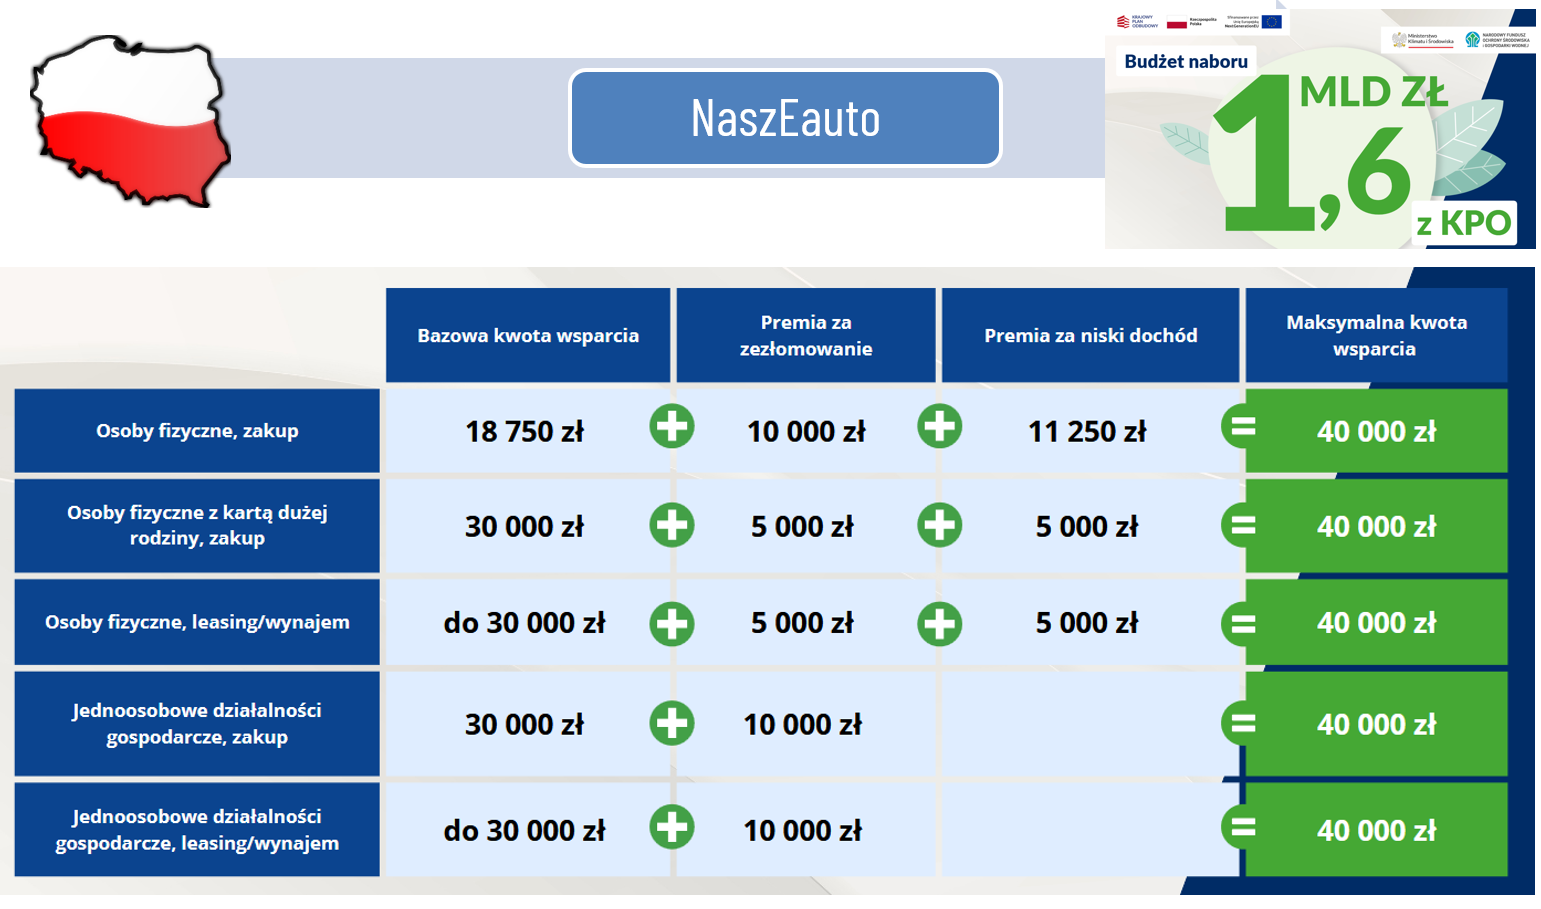1541x909 pixels.
Task: Click the equals icon in Osoby fizyczne, zakup row
Action: point(1242,428)
